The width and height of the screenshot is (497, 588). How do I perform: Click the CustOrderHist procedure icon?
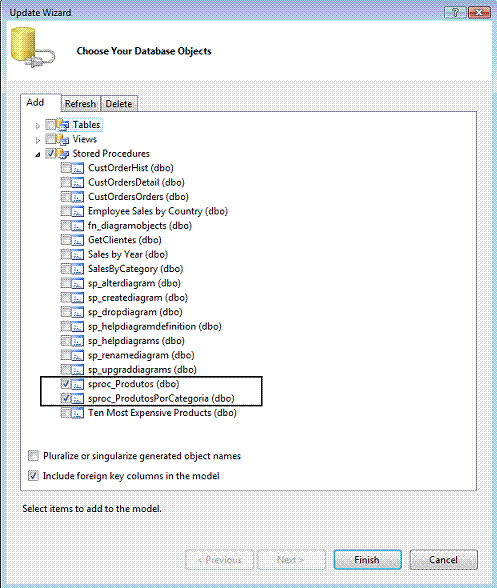pyautogui.click(x=78, y=168)
